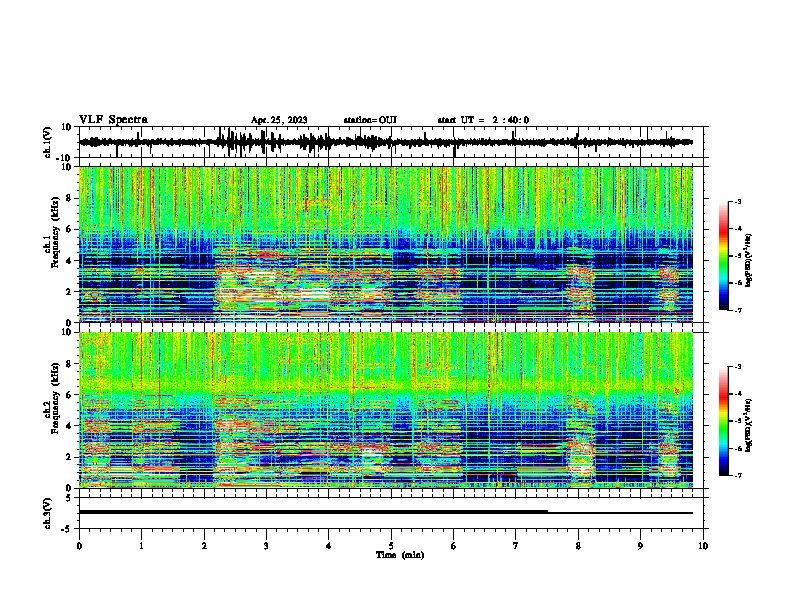
Task: Click the ch.2 spectrogram color scale bar
Action: click(724, 421)
